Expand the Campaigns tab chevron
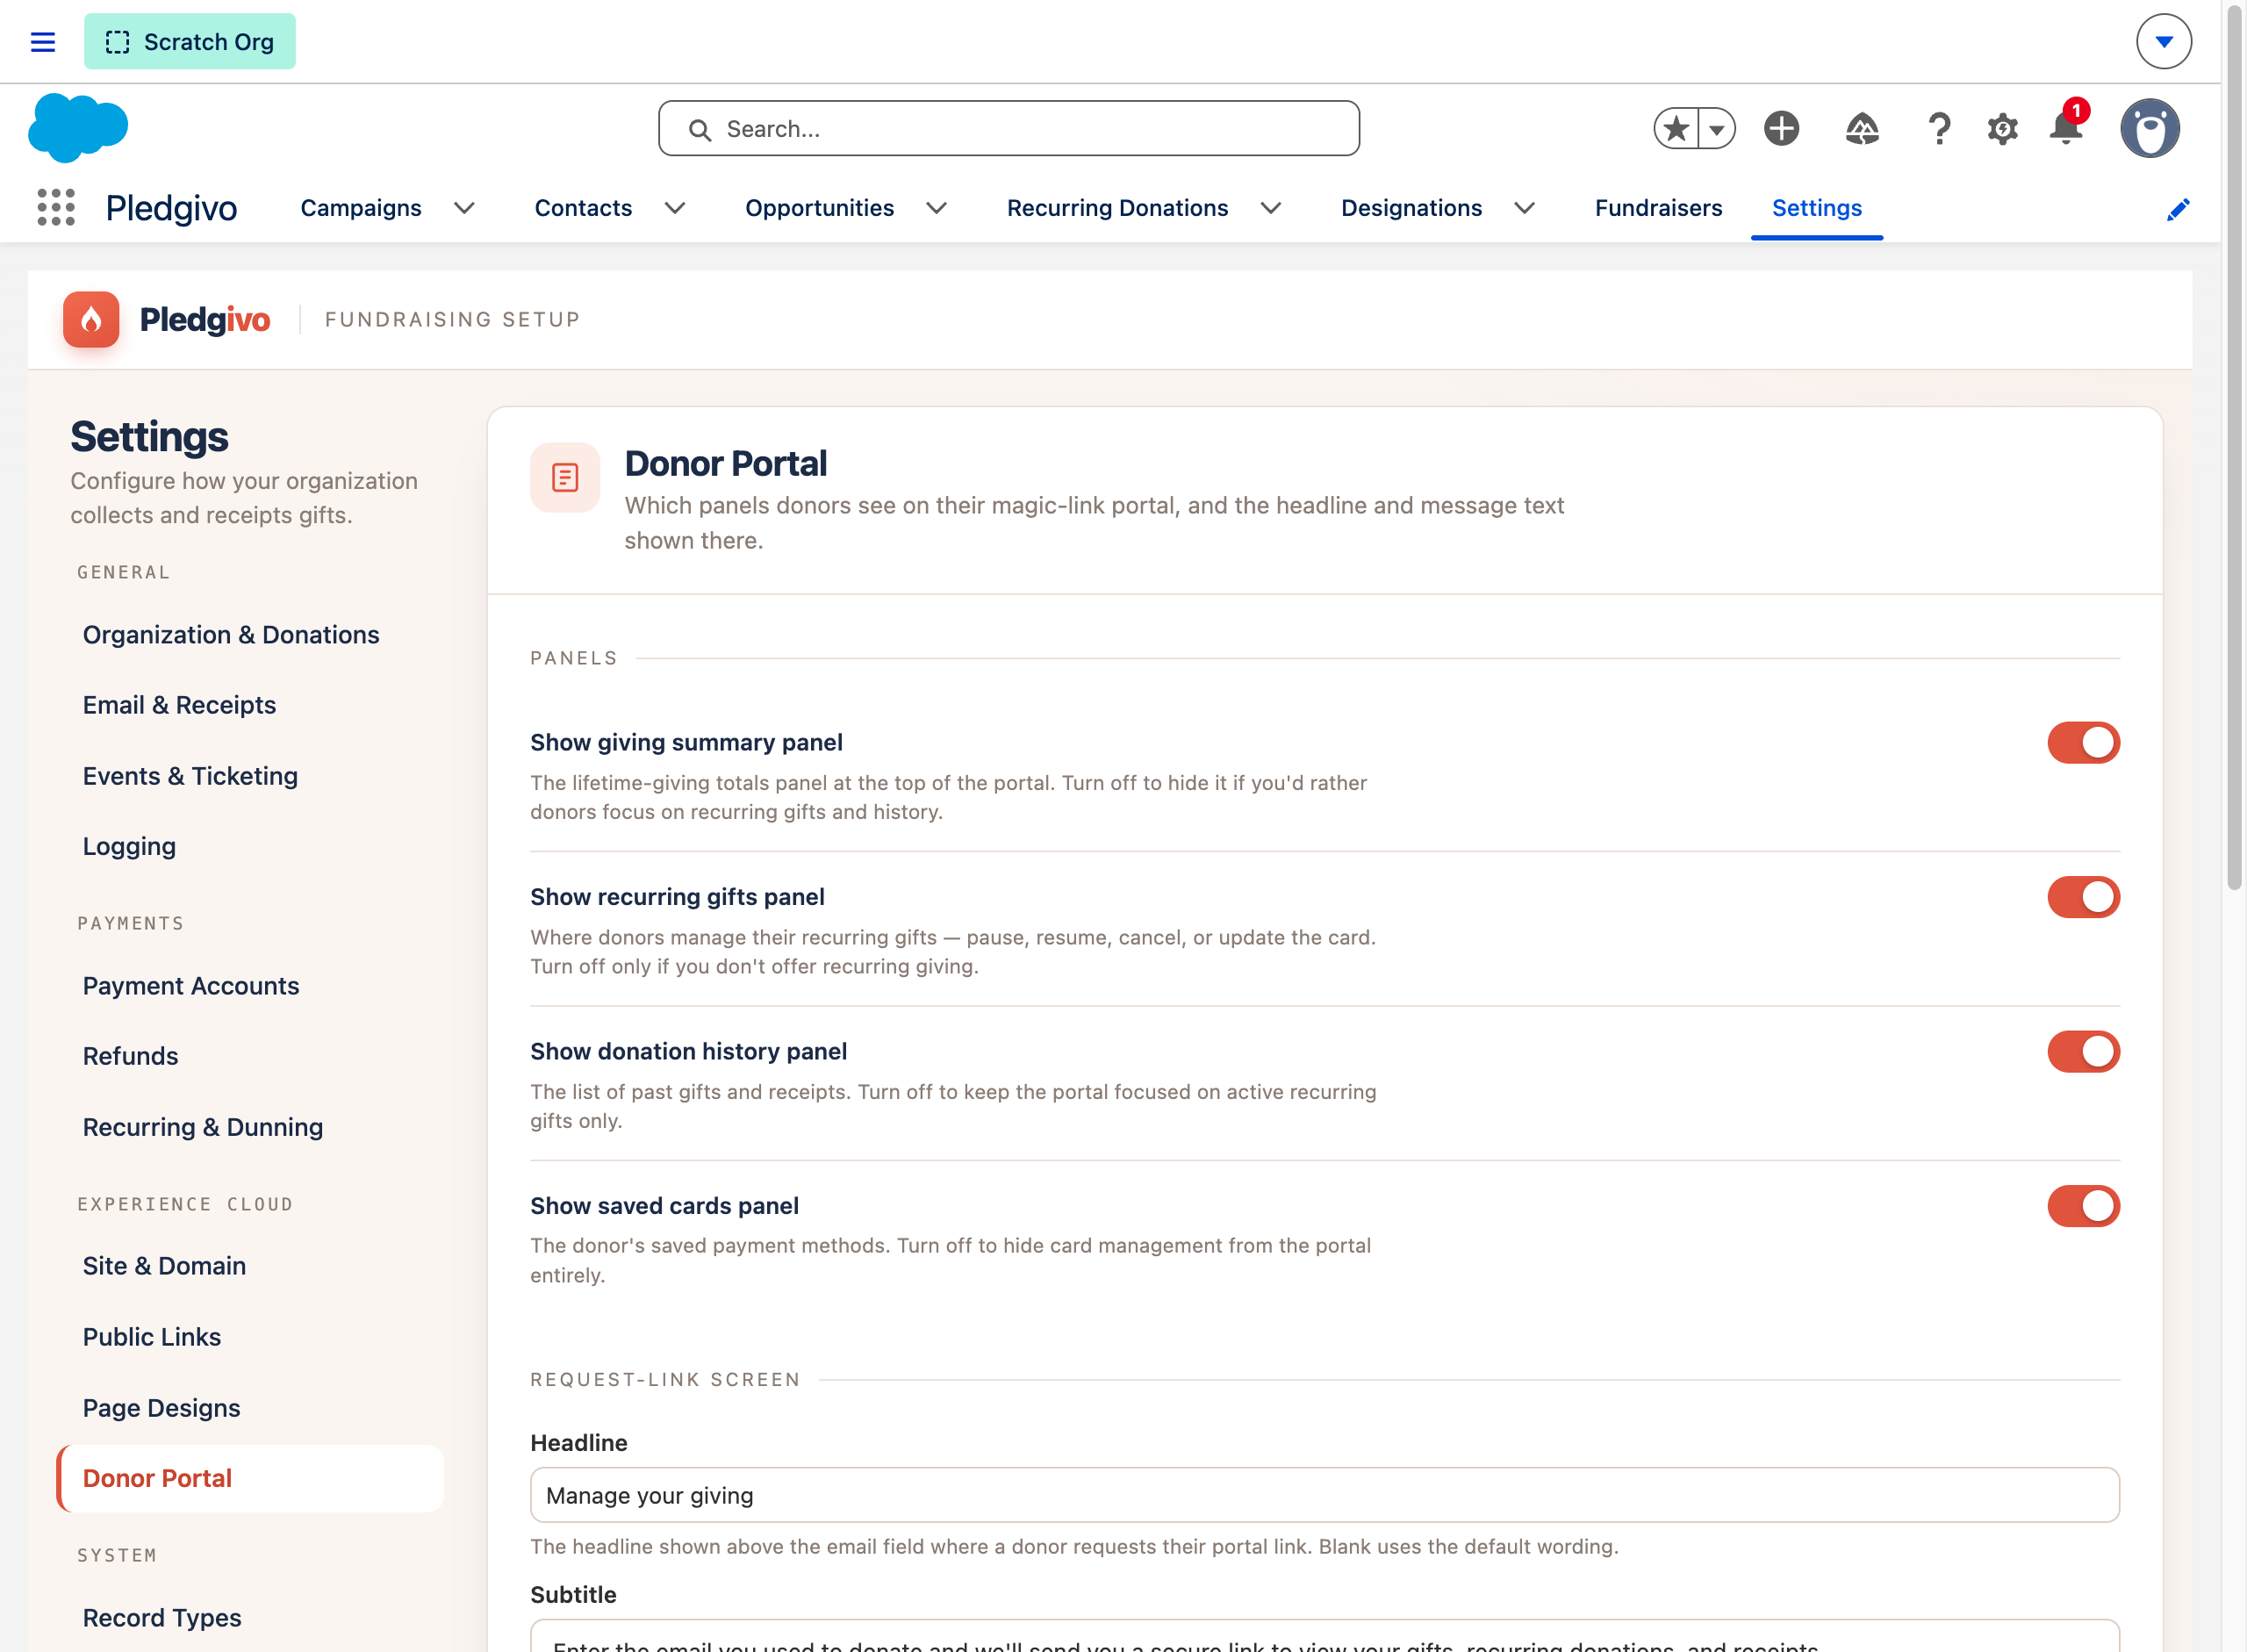This screenshot has width=2247, height=1652. pos(464,207)
